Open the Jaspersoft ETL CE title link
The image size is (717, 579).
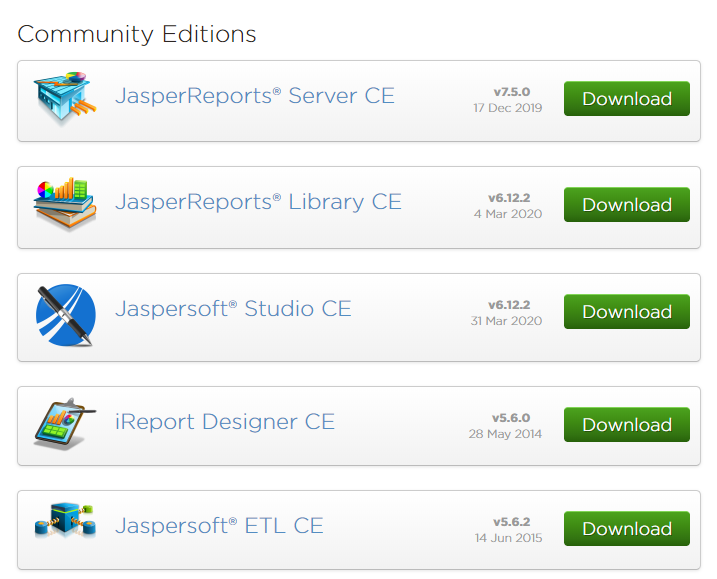point(219,525)
